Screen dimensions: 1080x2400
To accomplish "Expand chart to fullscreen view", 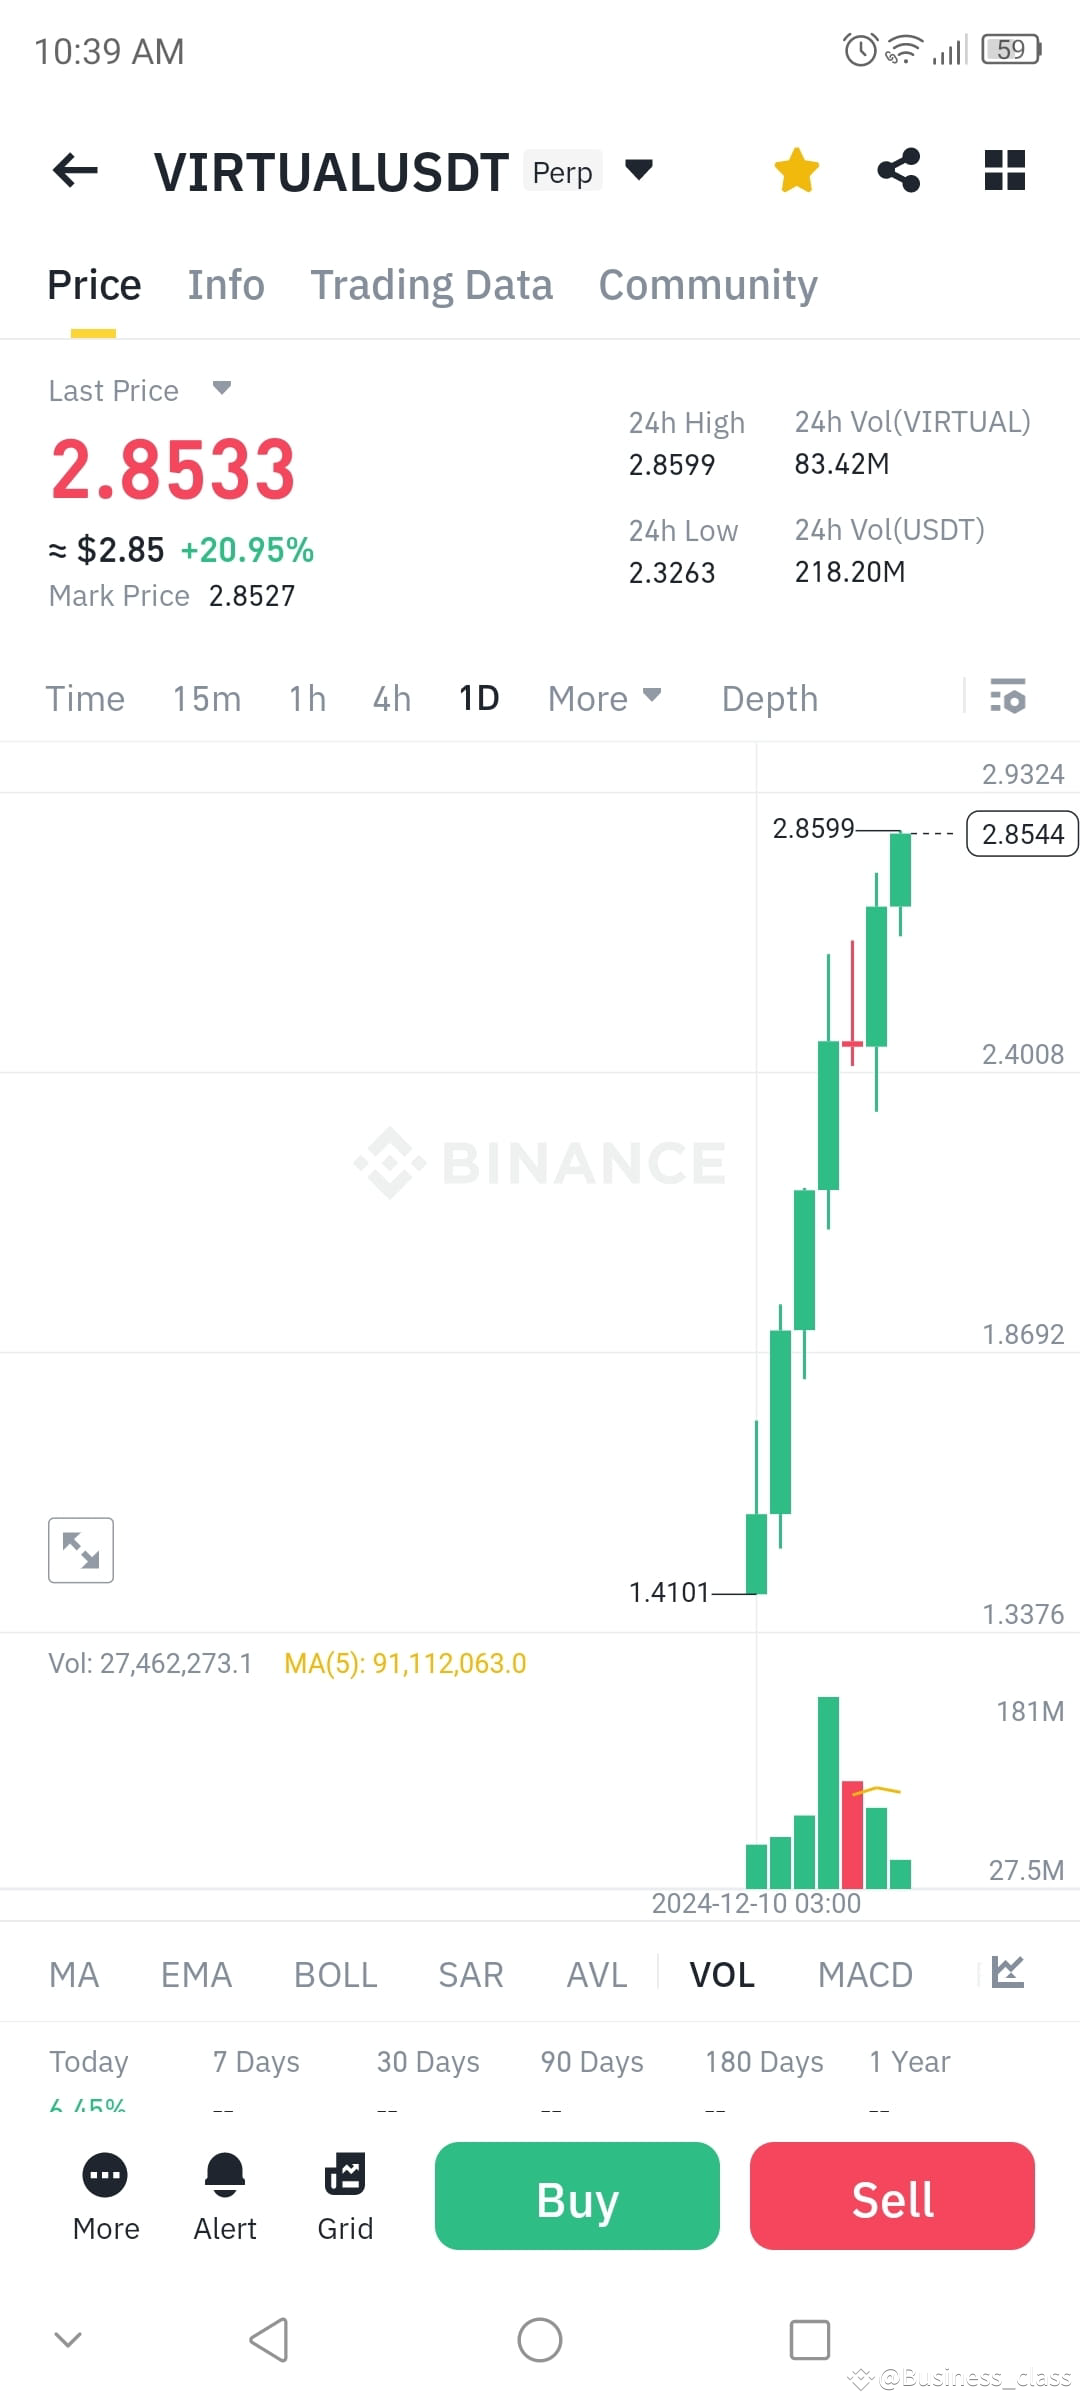I will [80, 1550].
